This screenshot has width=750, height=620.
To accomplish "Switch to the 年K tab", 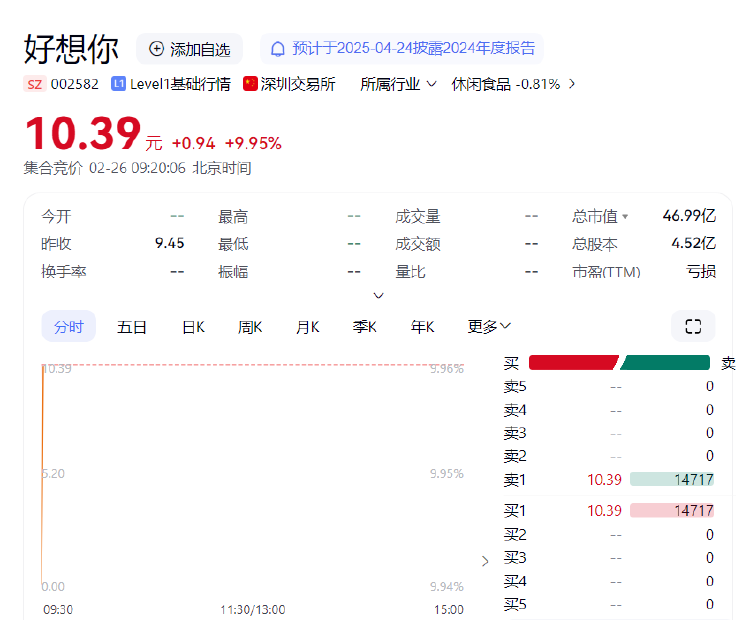I will click(422, 327).
